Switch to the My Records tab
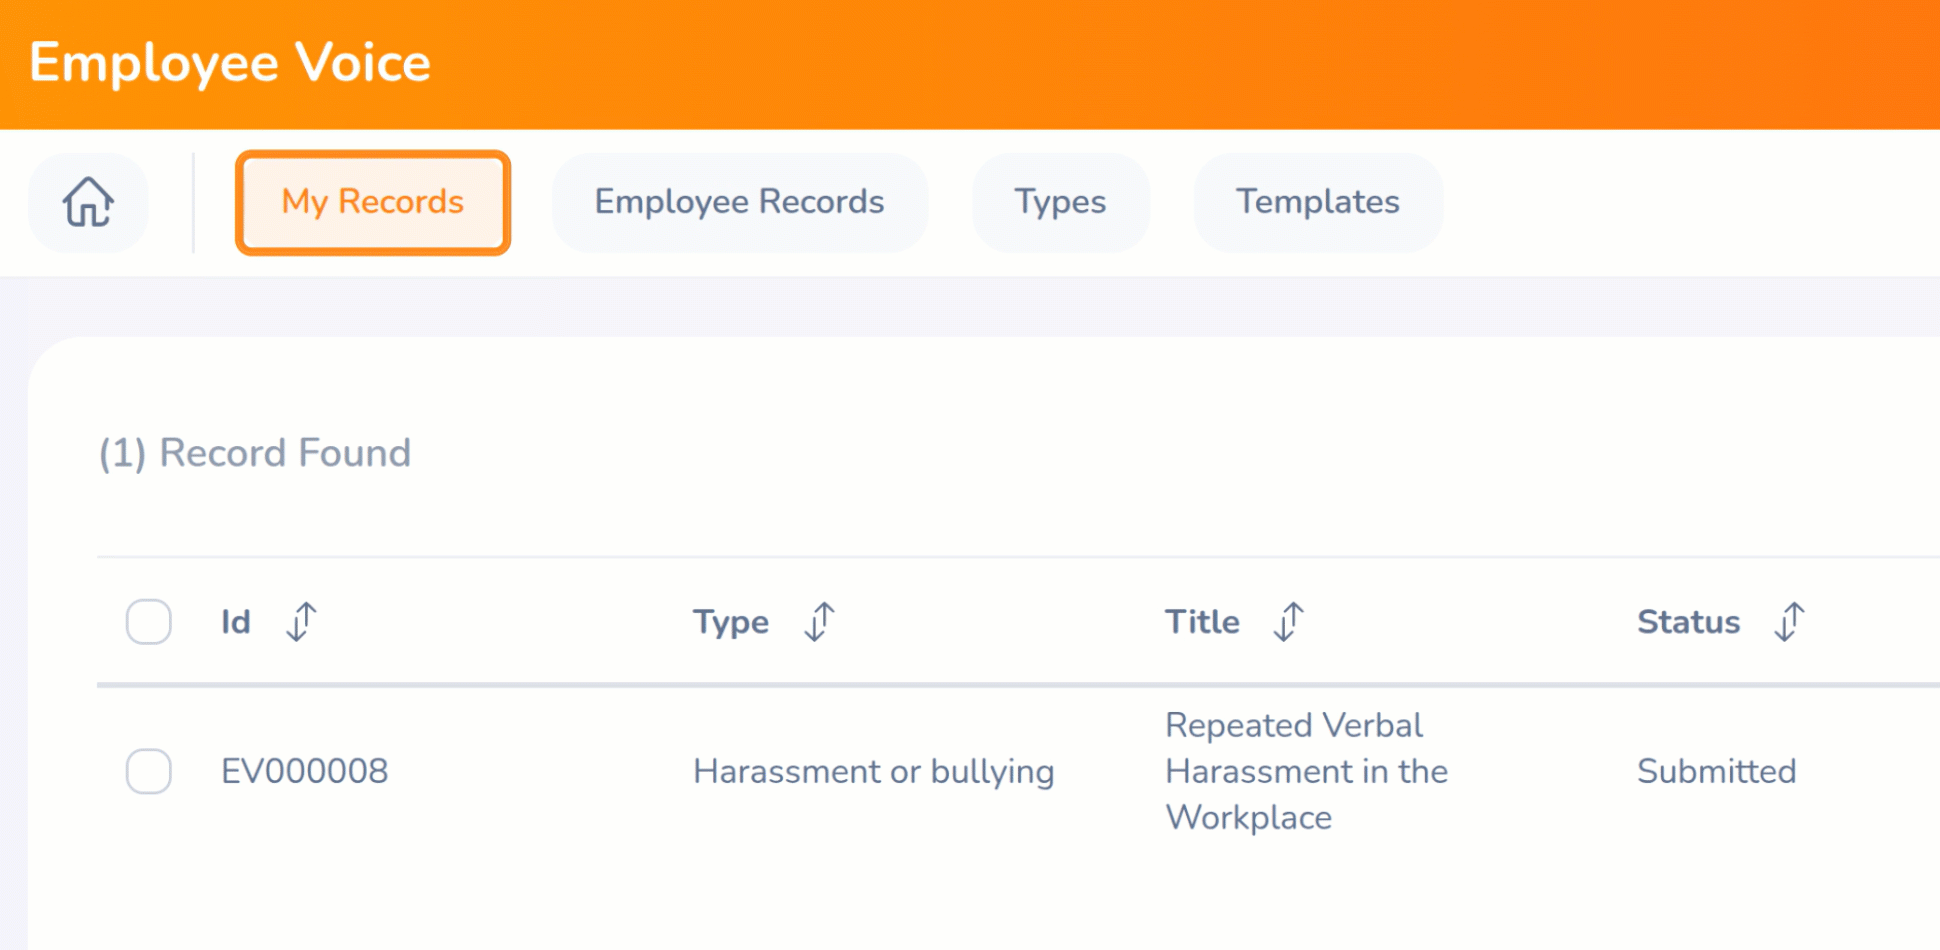This screenshot has width=1940, height=950. click(x=372, y=202)
